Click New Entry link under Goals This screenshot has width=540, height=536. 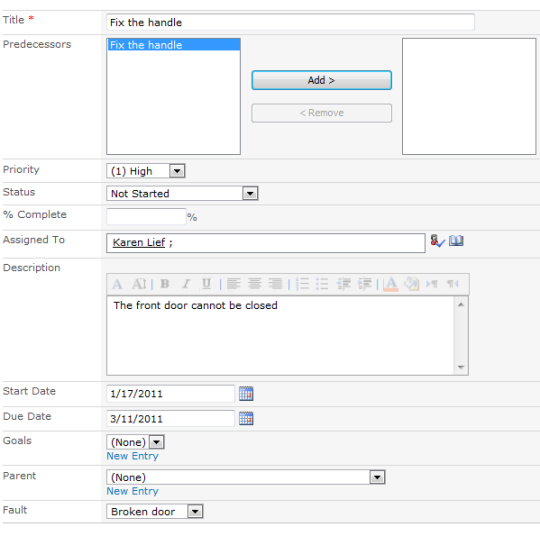pyautogui.click(x=133, y=456)
